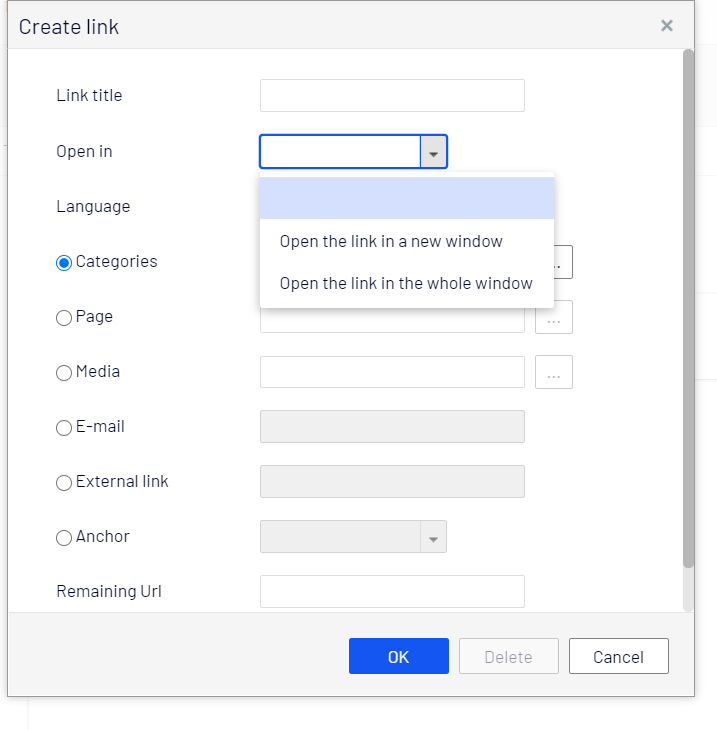Open the Anchor dropdown list
This screenshot has width=717, height=730.
pyautogui.click(x=433, y=537)
